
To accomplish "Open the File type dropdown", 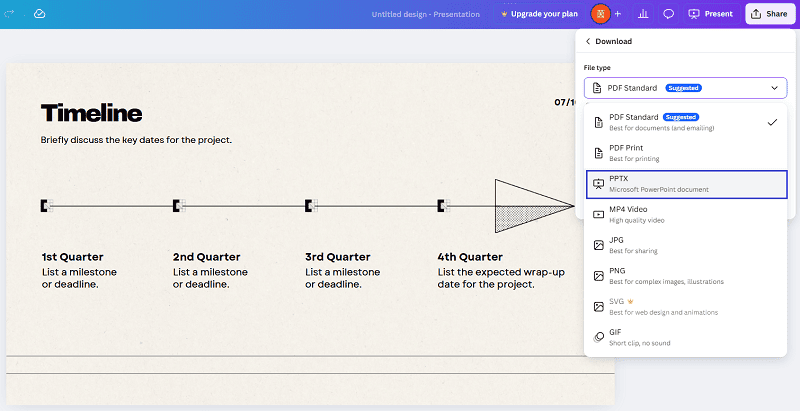I will coord(685,88).
